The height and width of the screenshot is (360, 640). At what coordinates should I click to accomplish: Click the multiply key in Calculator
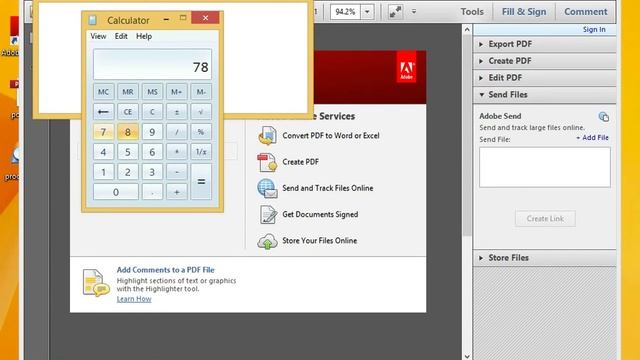pyautogui.click(x=176, y=152)
